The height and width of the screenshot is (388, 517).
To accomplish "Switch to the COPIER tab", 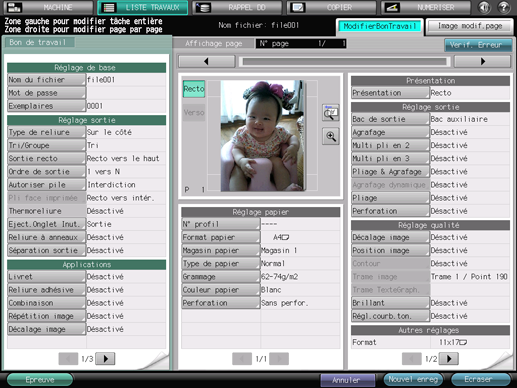I will pyautogui.click(x=331, y=7).
